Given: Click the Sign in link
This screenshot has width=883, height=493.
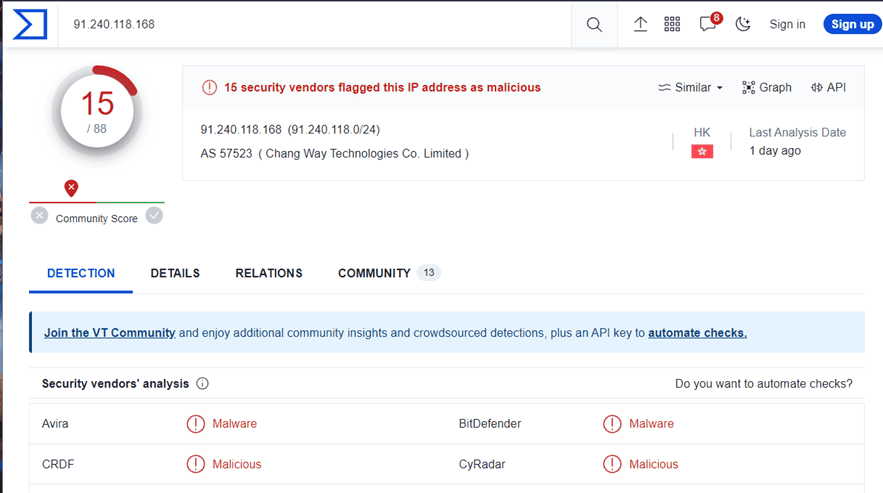Looking at the screenshot, I should click(x=787, y=24).
